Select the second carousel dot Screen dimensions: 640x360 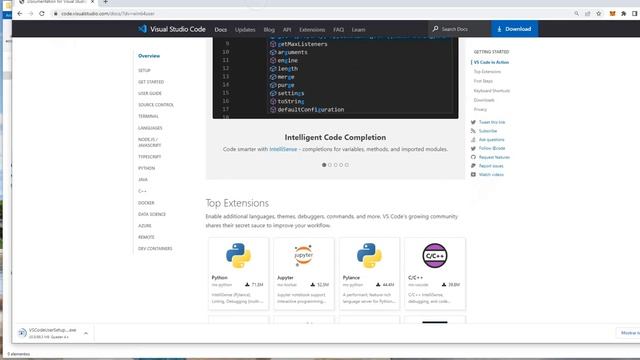tap(330, 165)
